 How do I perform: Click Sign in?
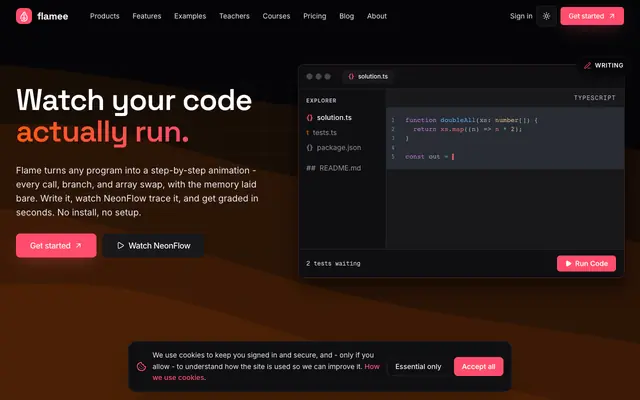[x=521, y=16]
